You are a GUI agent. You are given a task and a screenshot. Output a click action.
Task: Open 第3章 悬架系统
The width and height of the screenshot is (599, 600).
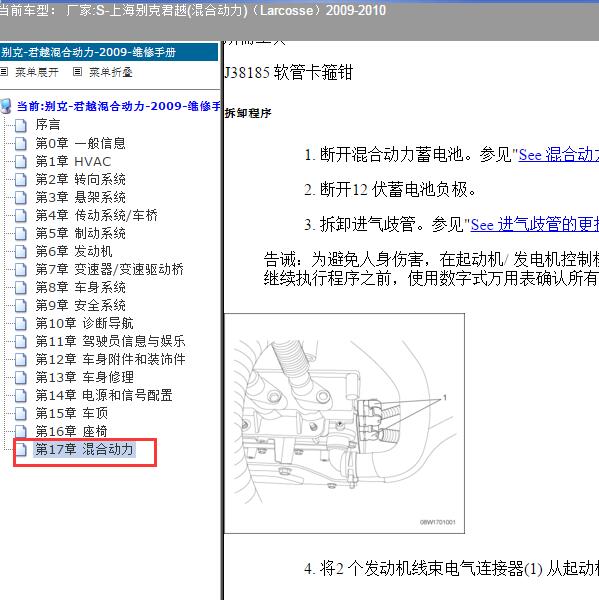pos(80,197)
